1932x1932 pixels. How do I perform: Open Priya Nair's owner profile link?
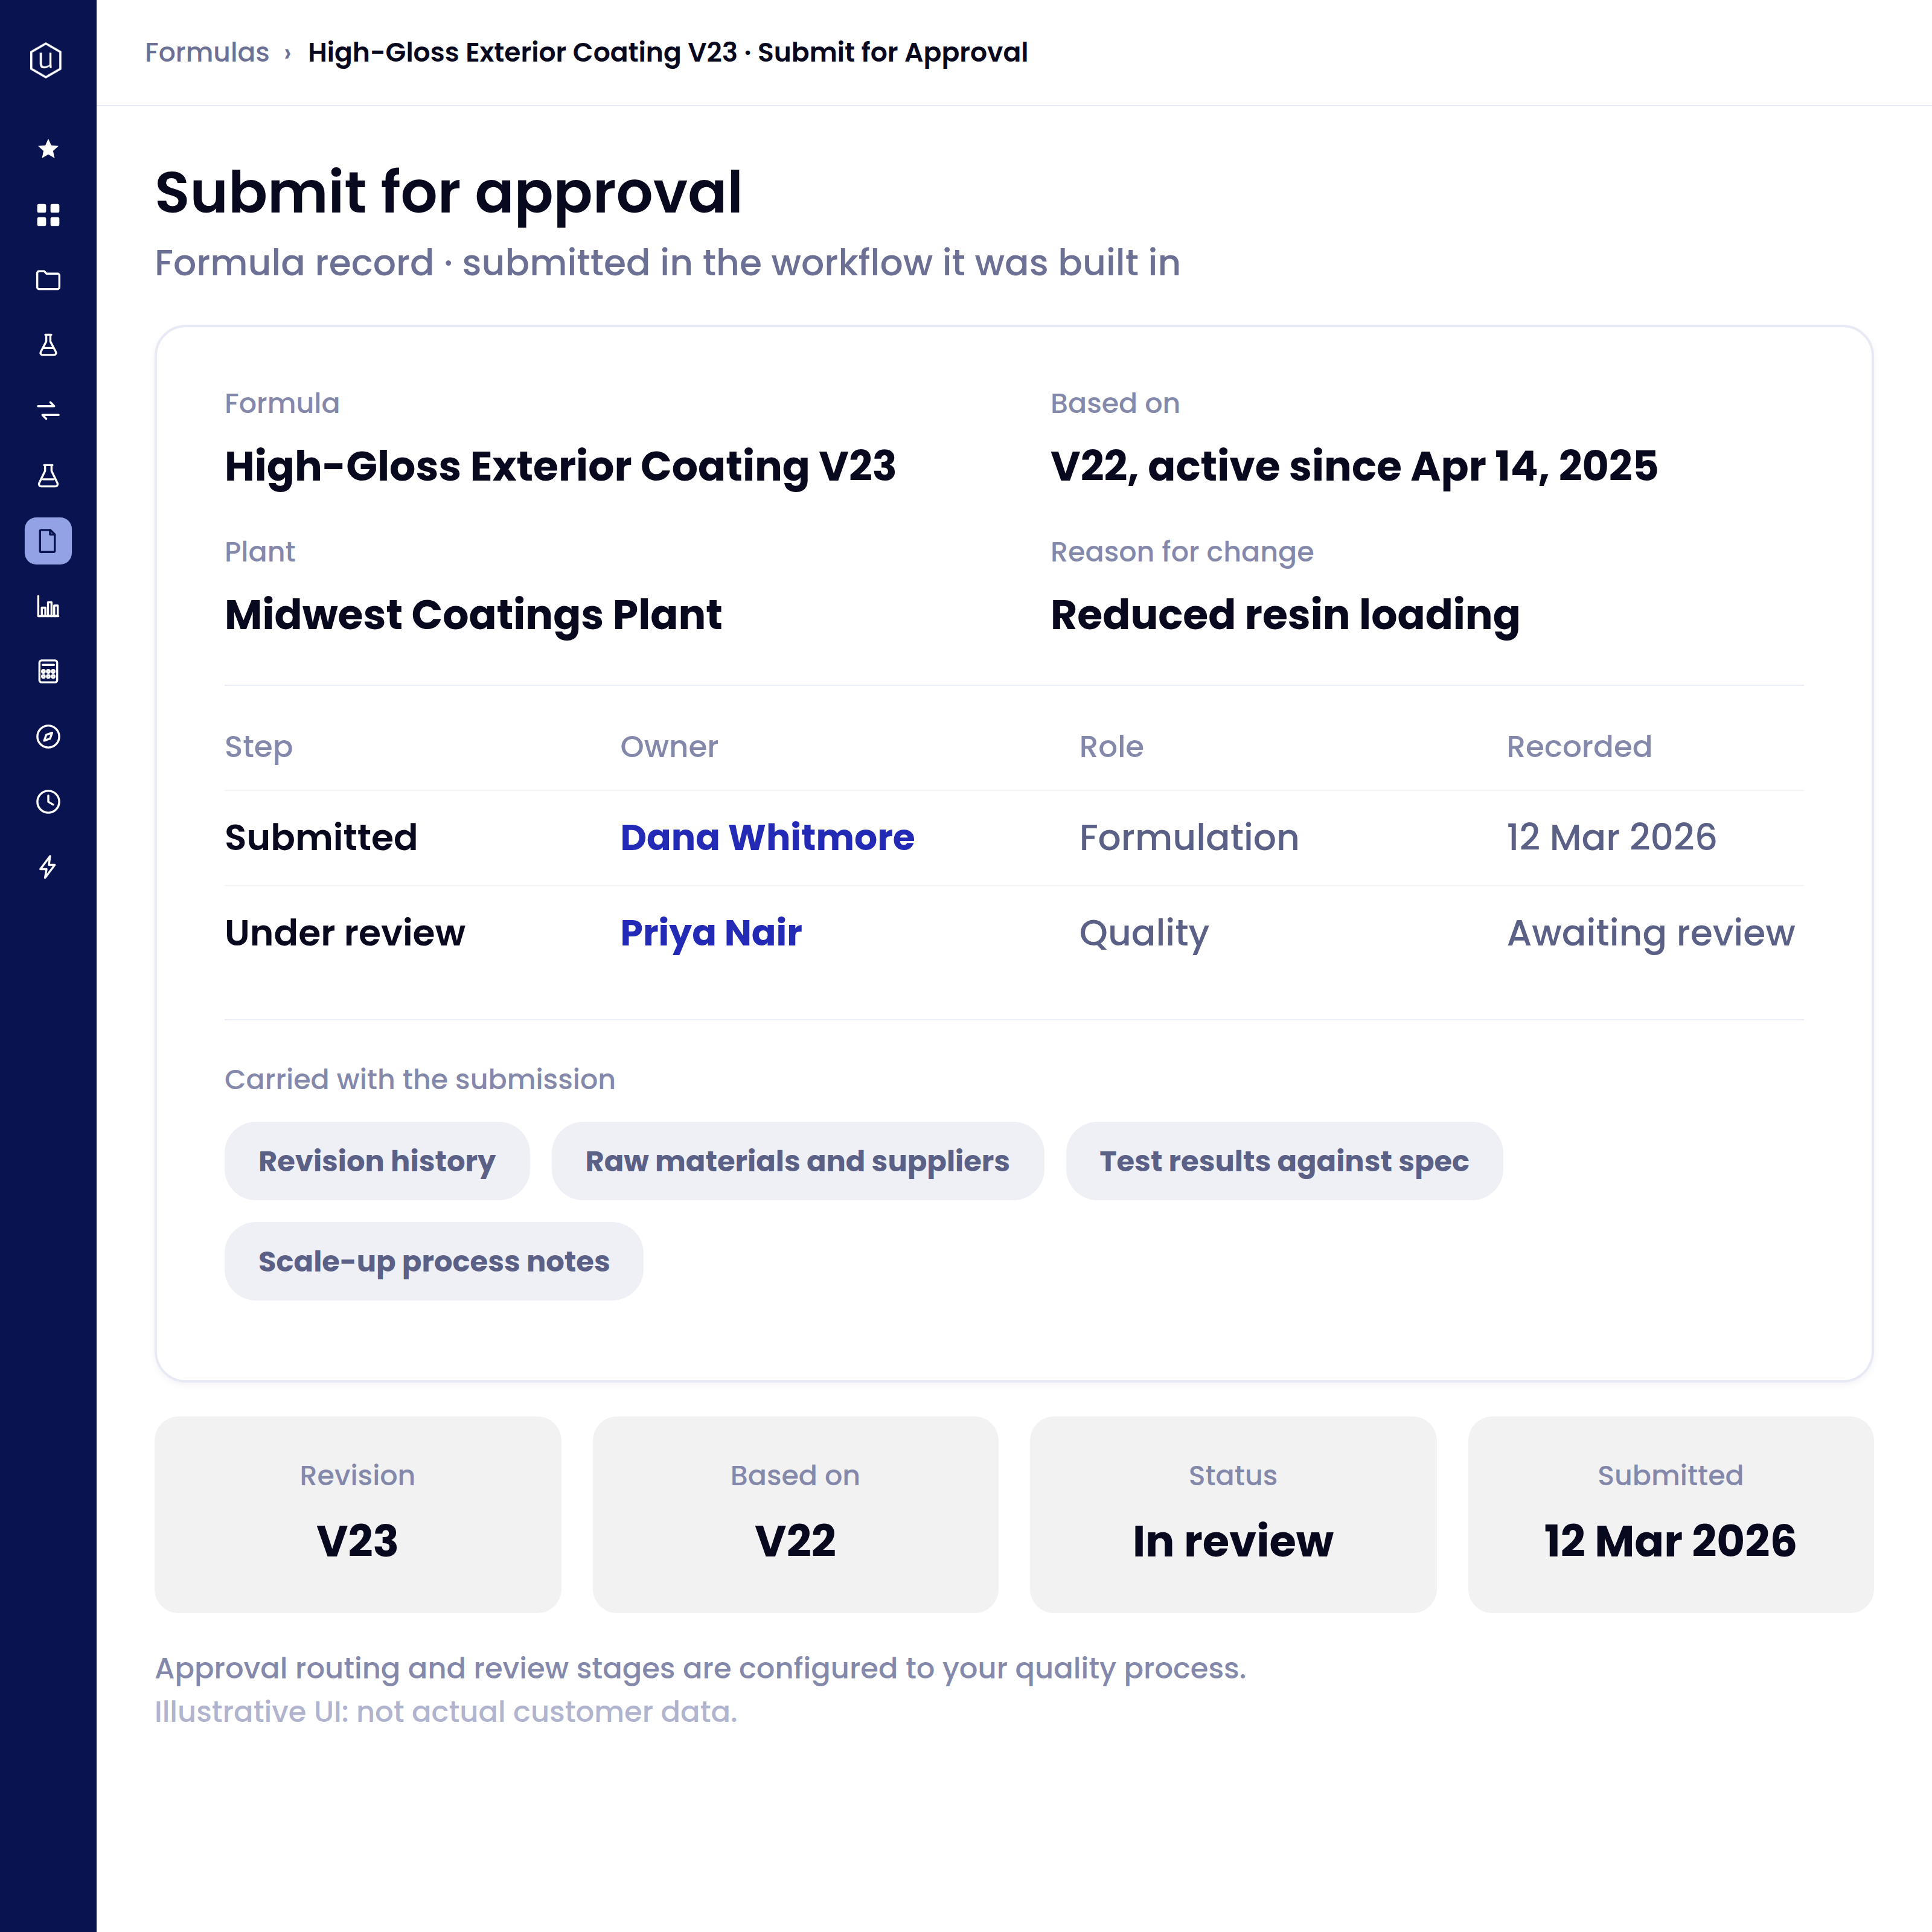(x=711, y=933)
